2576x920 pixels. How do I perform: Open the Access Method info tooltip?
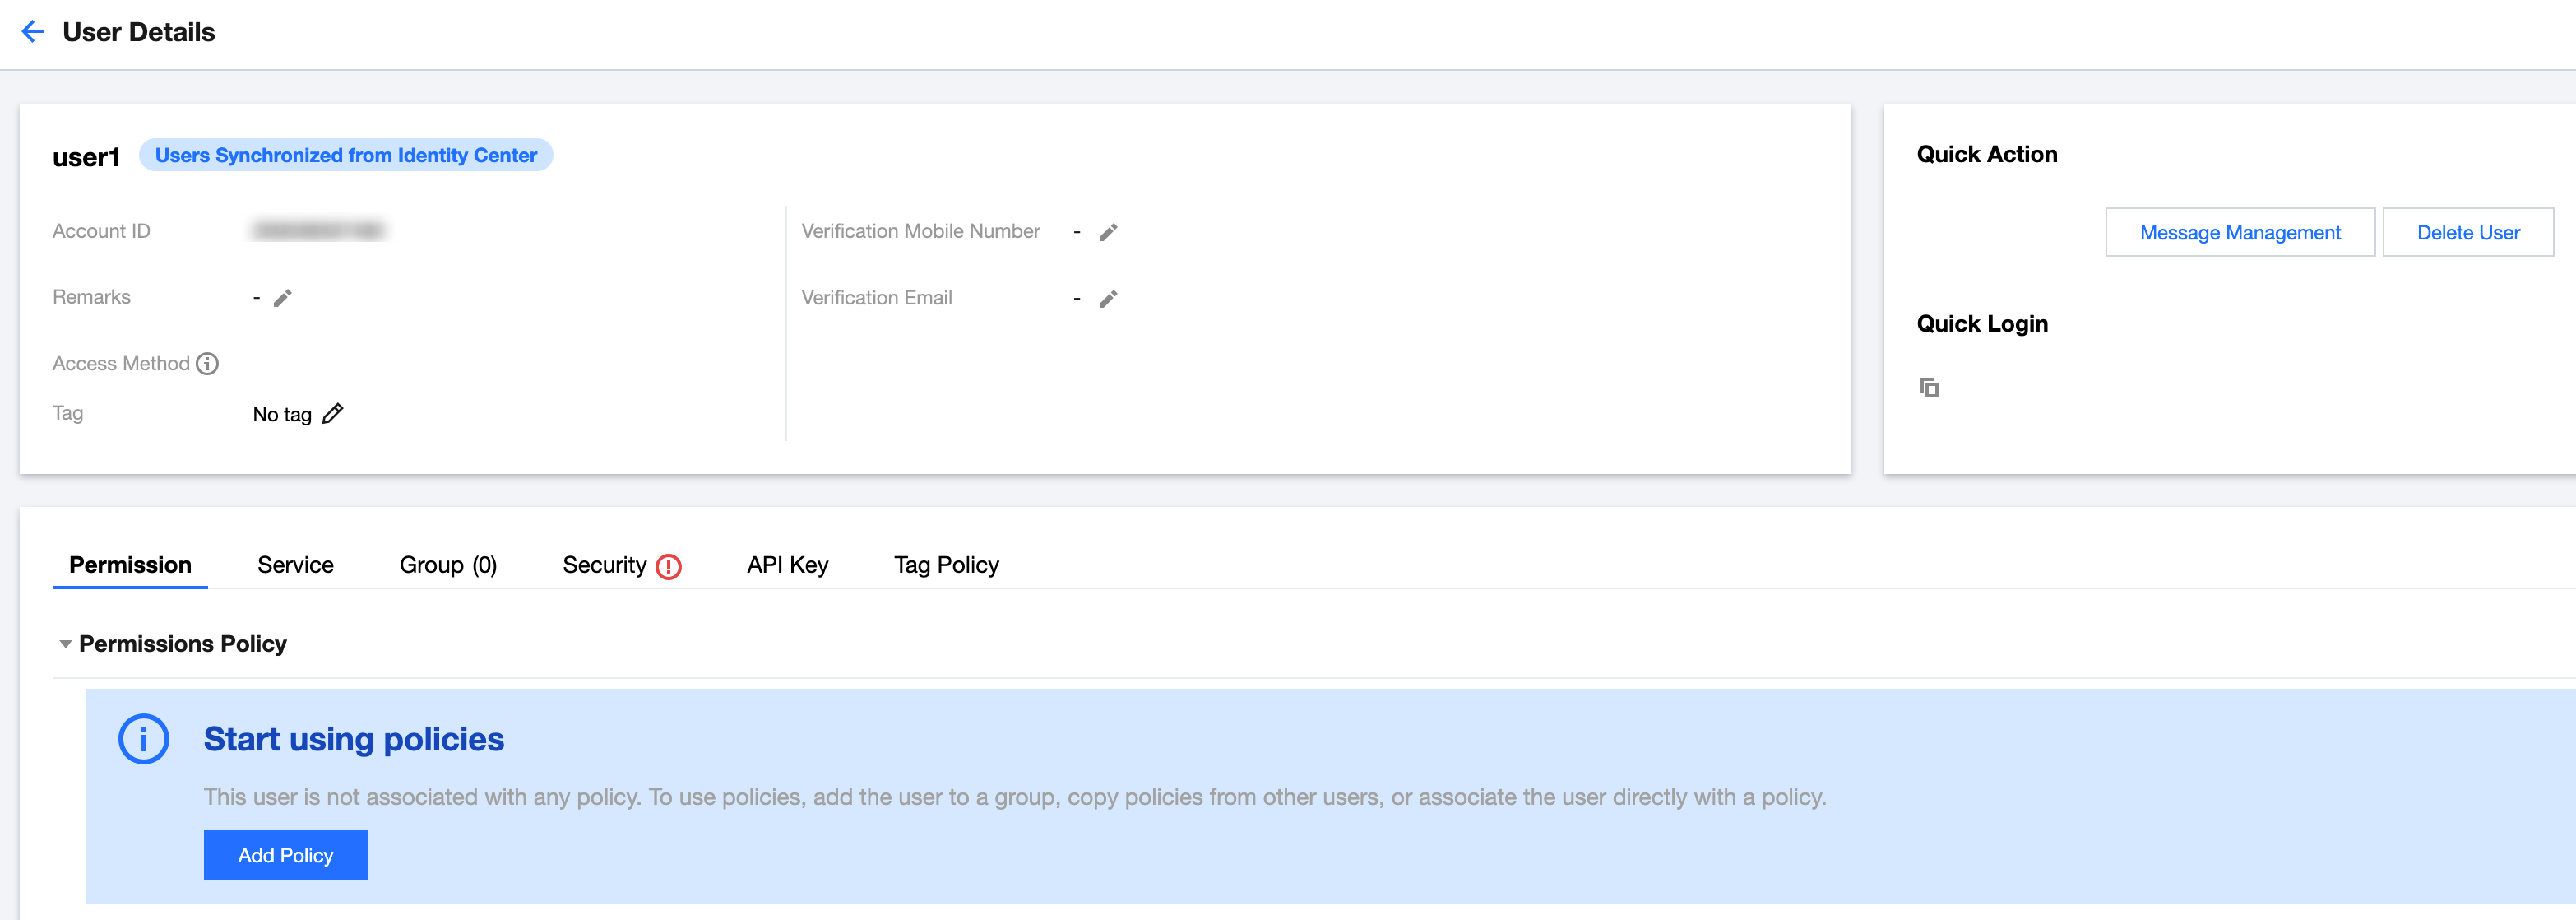coord(207,363)
